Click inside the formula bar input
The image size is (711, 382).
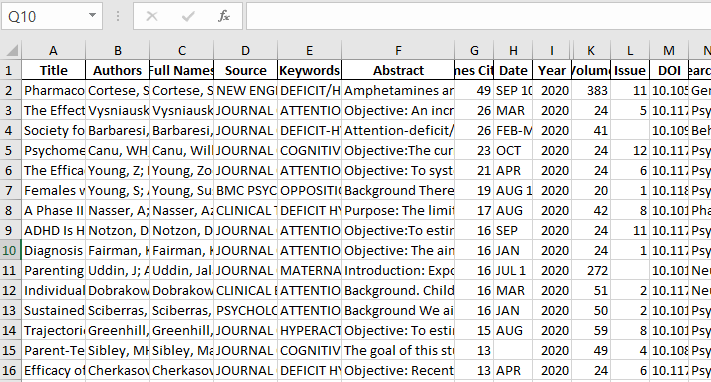pos(478,16)
